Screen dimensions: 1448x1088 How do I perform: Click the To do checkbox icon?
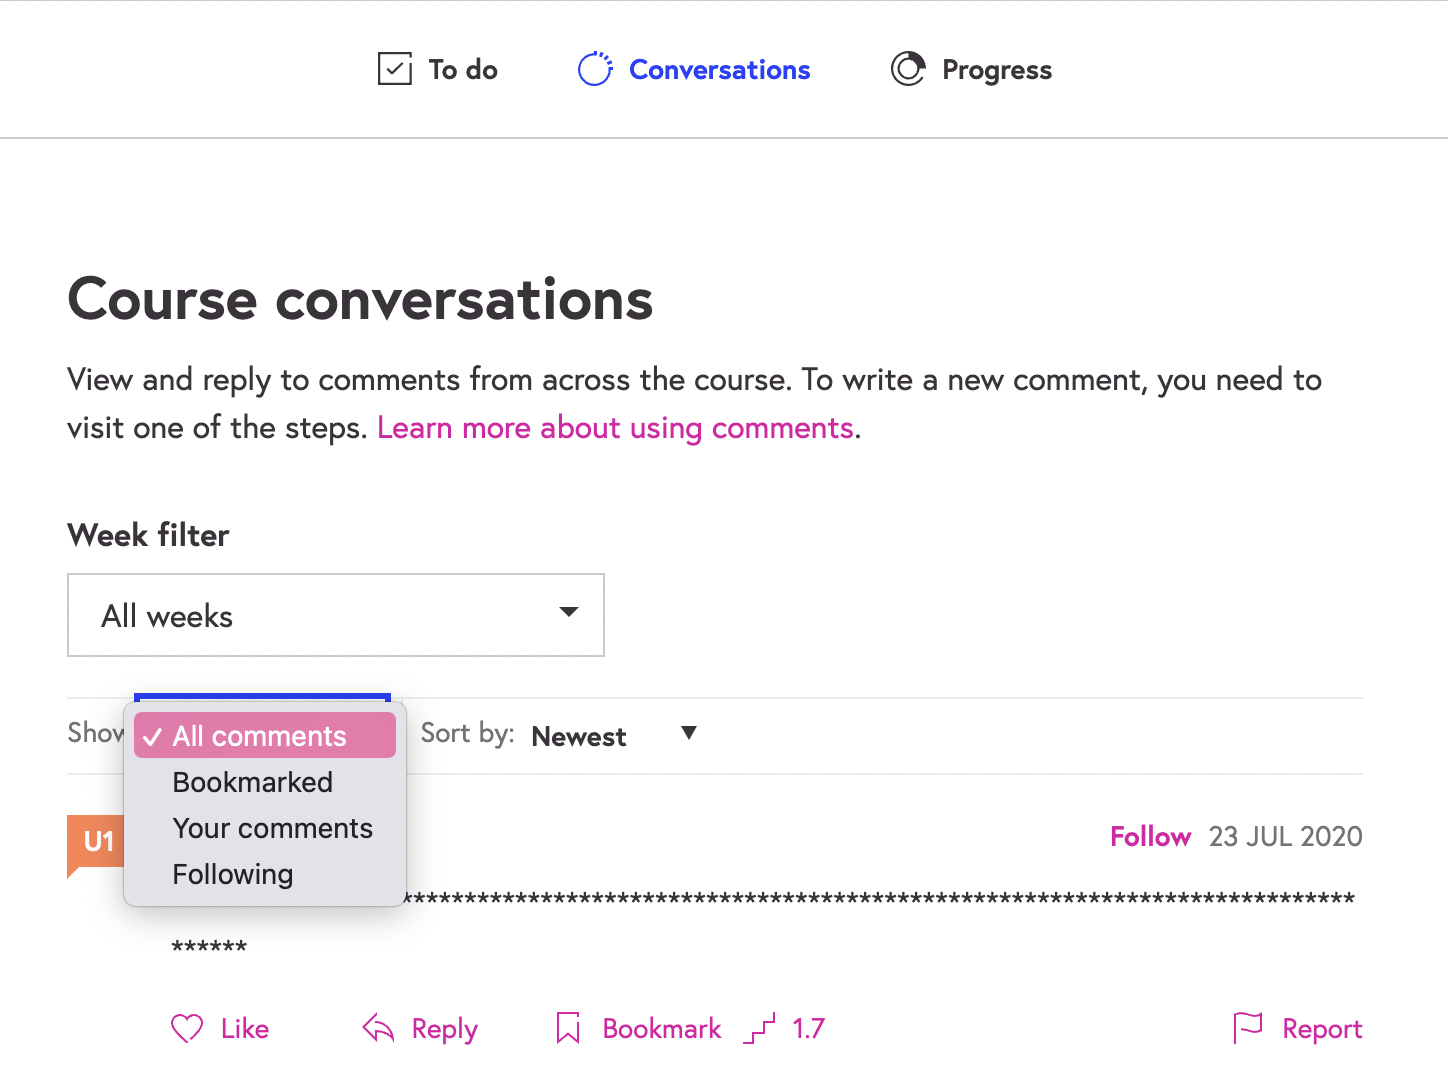(394, 69)
